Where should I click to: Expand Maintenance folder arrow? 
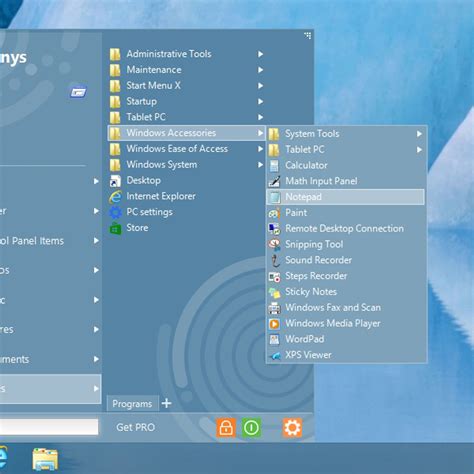(260, 70)
